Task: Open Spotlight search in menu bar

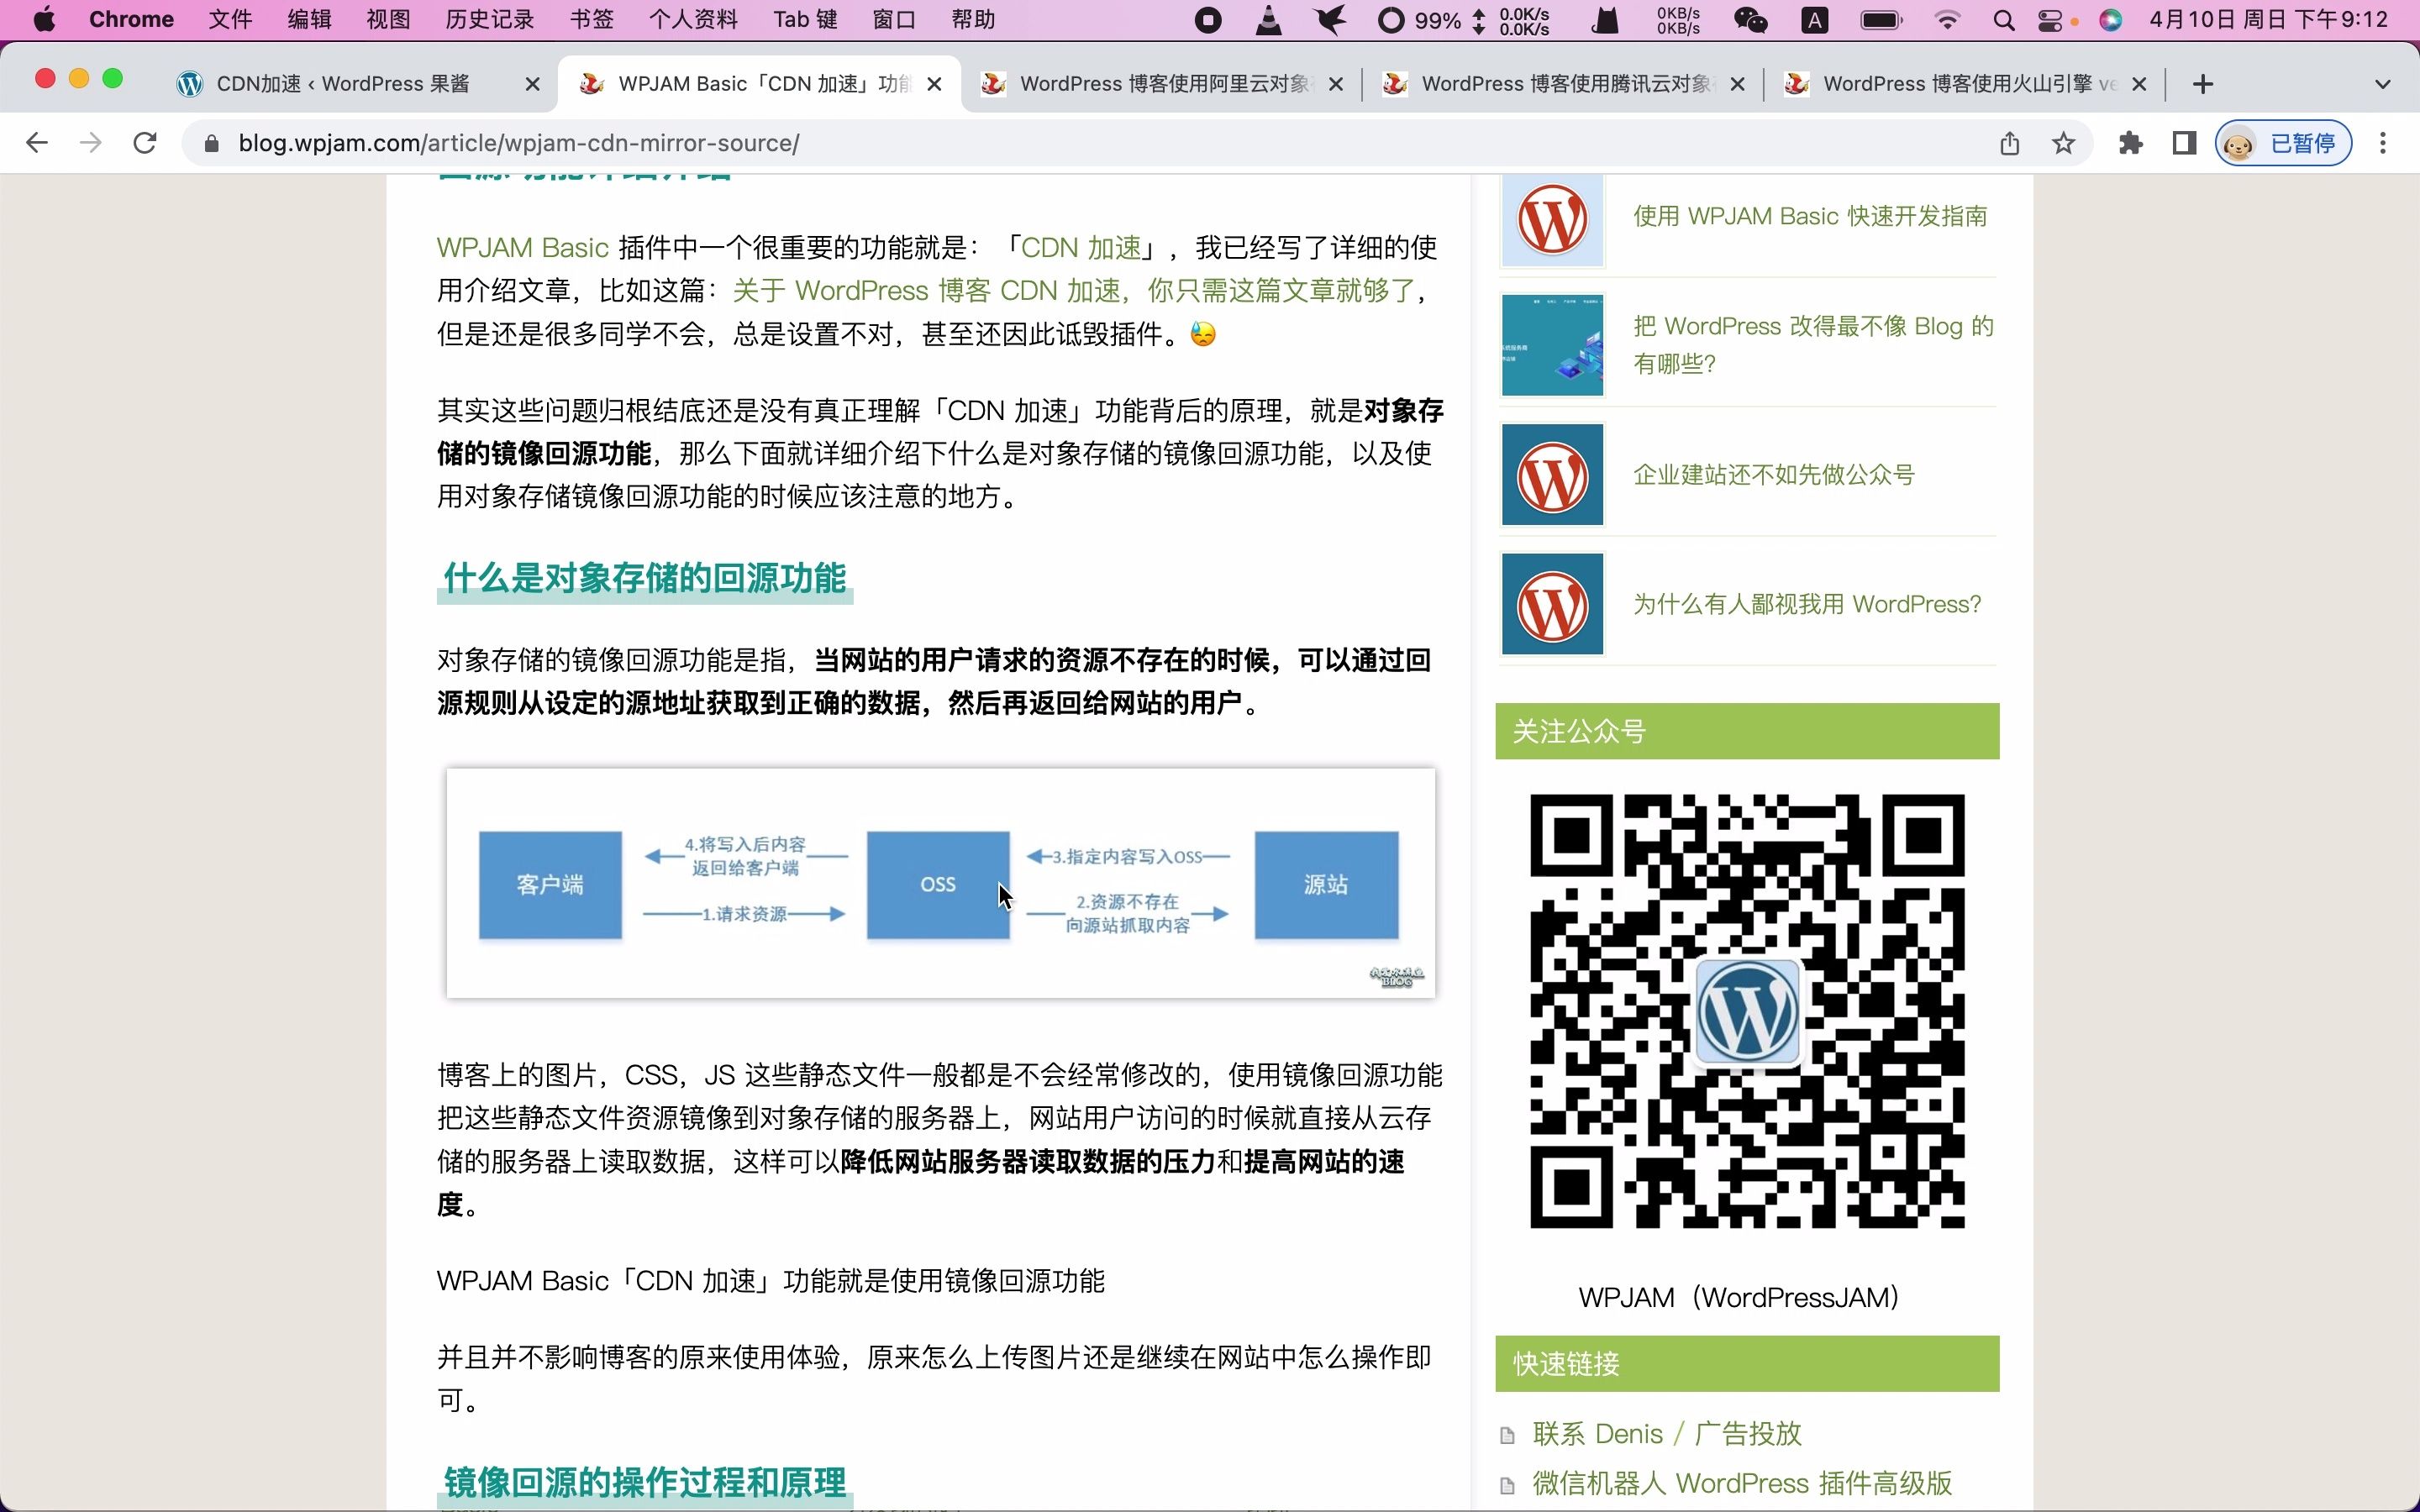Action: [x=2003, y=20]
